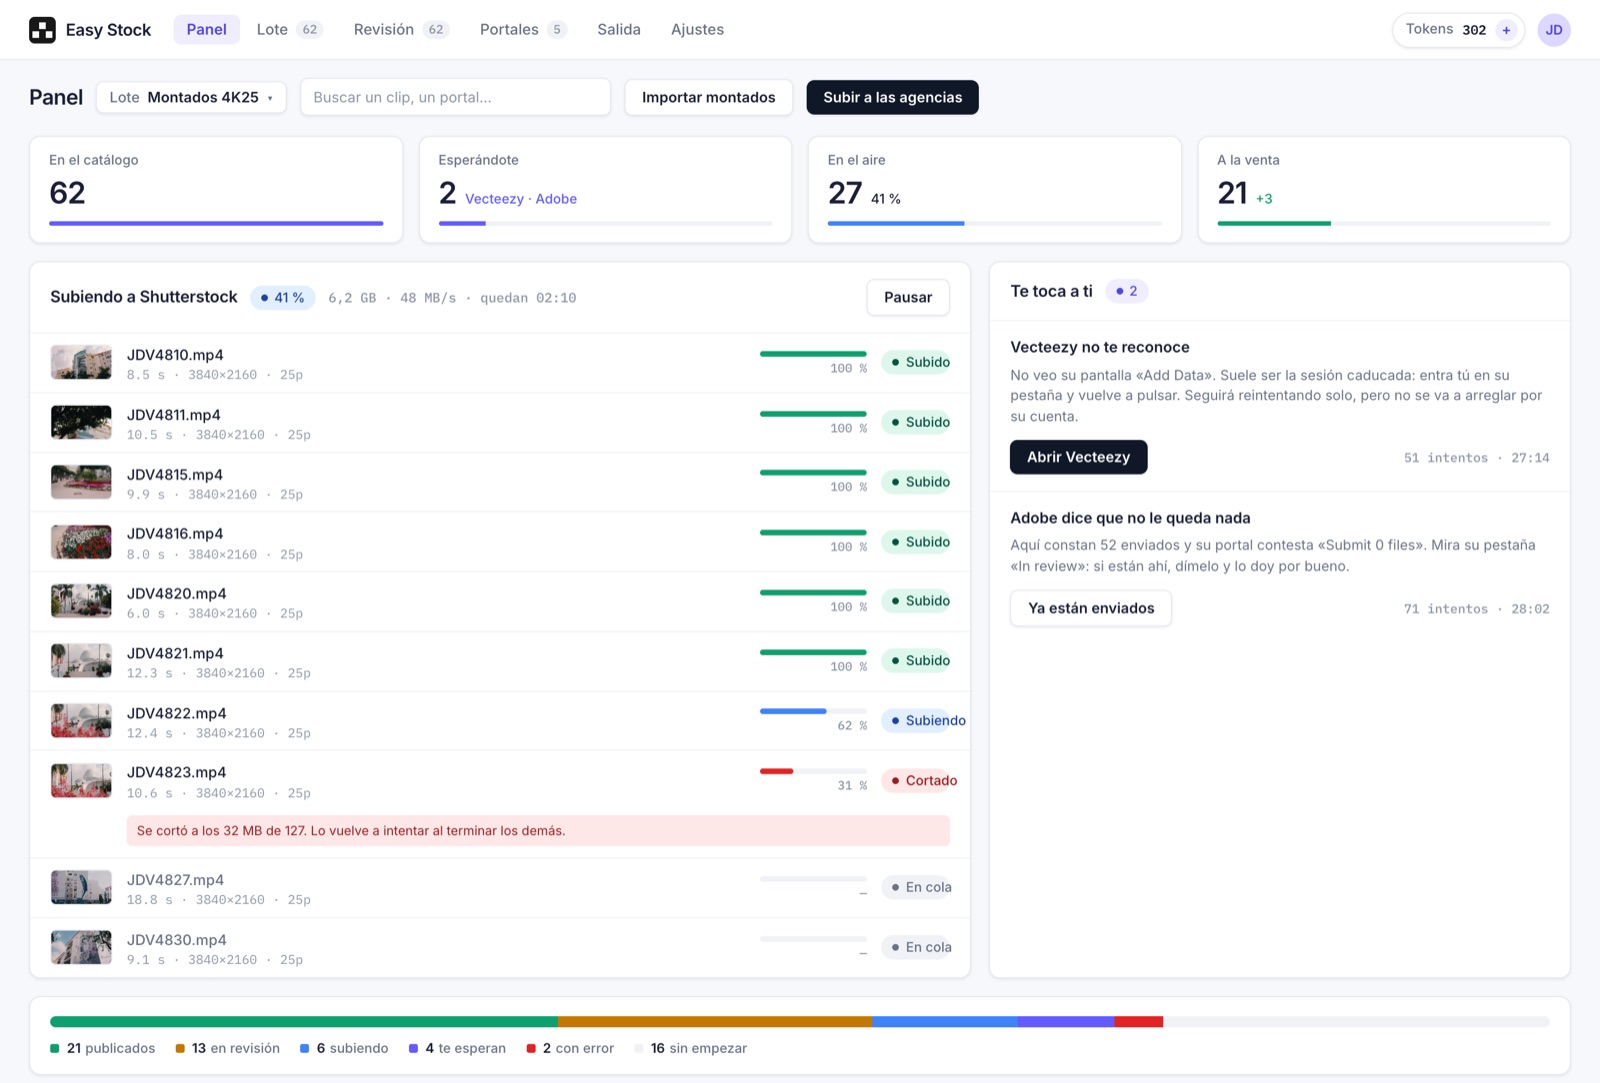1600x1083 pixels.
Task: Open the Lote Montados 4K25 dropdown
Action: (x=191, y=97)
